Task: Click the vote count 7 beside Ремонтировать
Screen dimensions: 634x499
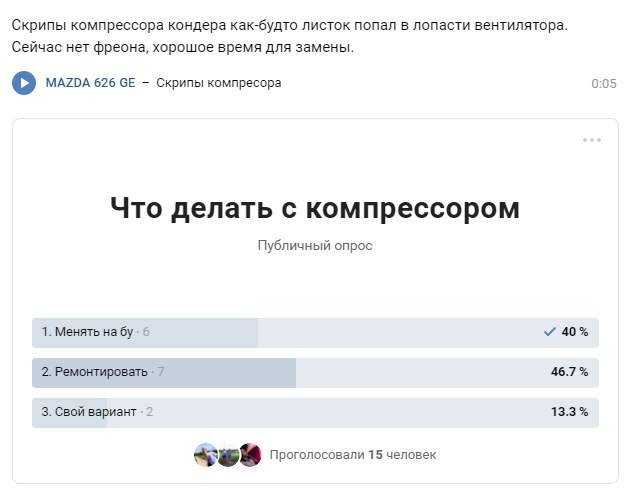Action: pos(161,372)
